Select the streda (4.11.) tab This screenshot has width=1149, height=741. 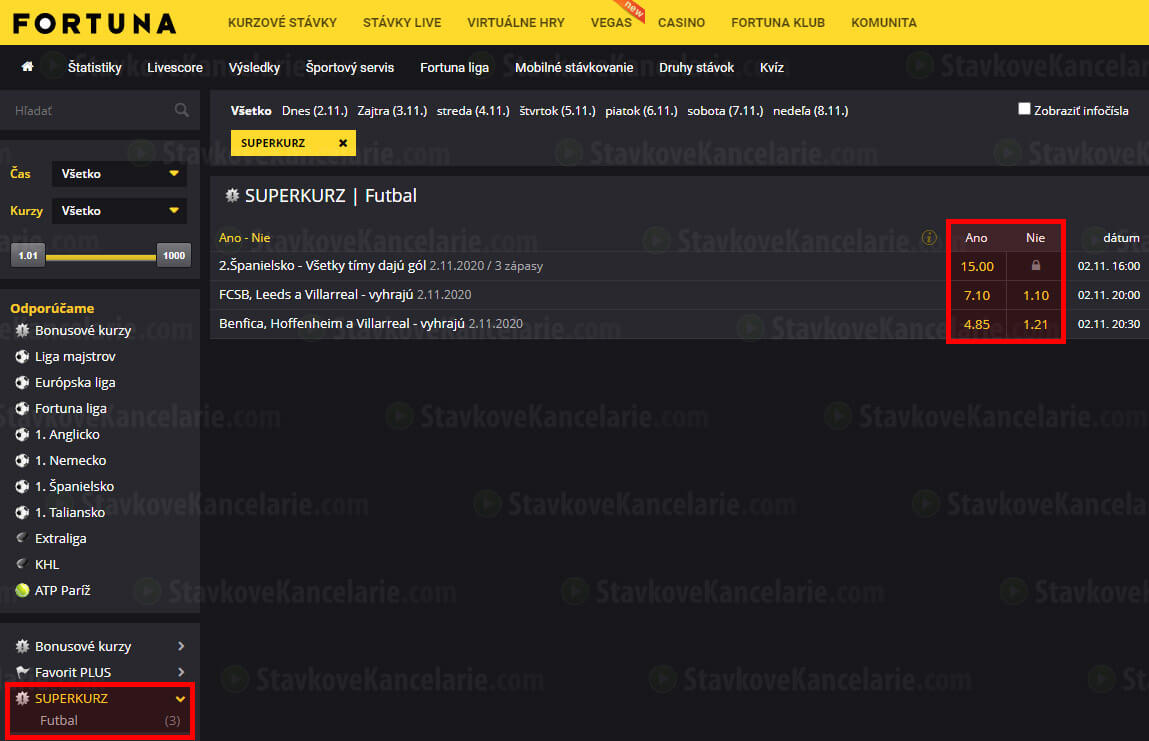click(x=473, y=111)
